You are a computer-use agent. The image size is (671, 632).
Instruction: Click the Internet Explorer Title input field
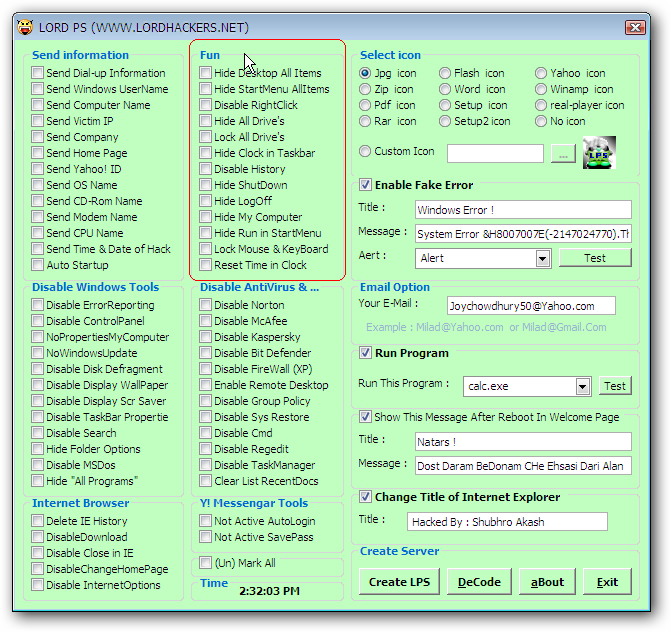pos(507,521)
